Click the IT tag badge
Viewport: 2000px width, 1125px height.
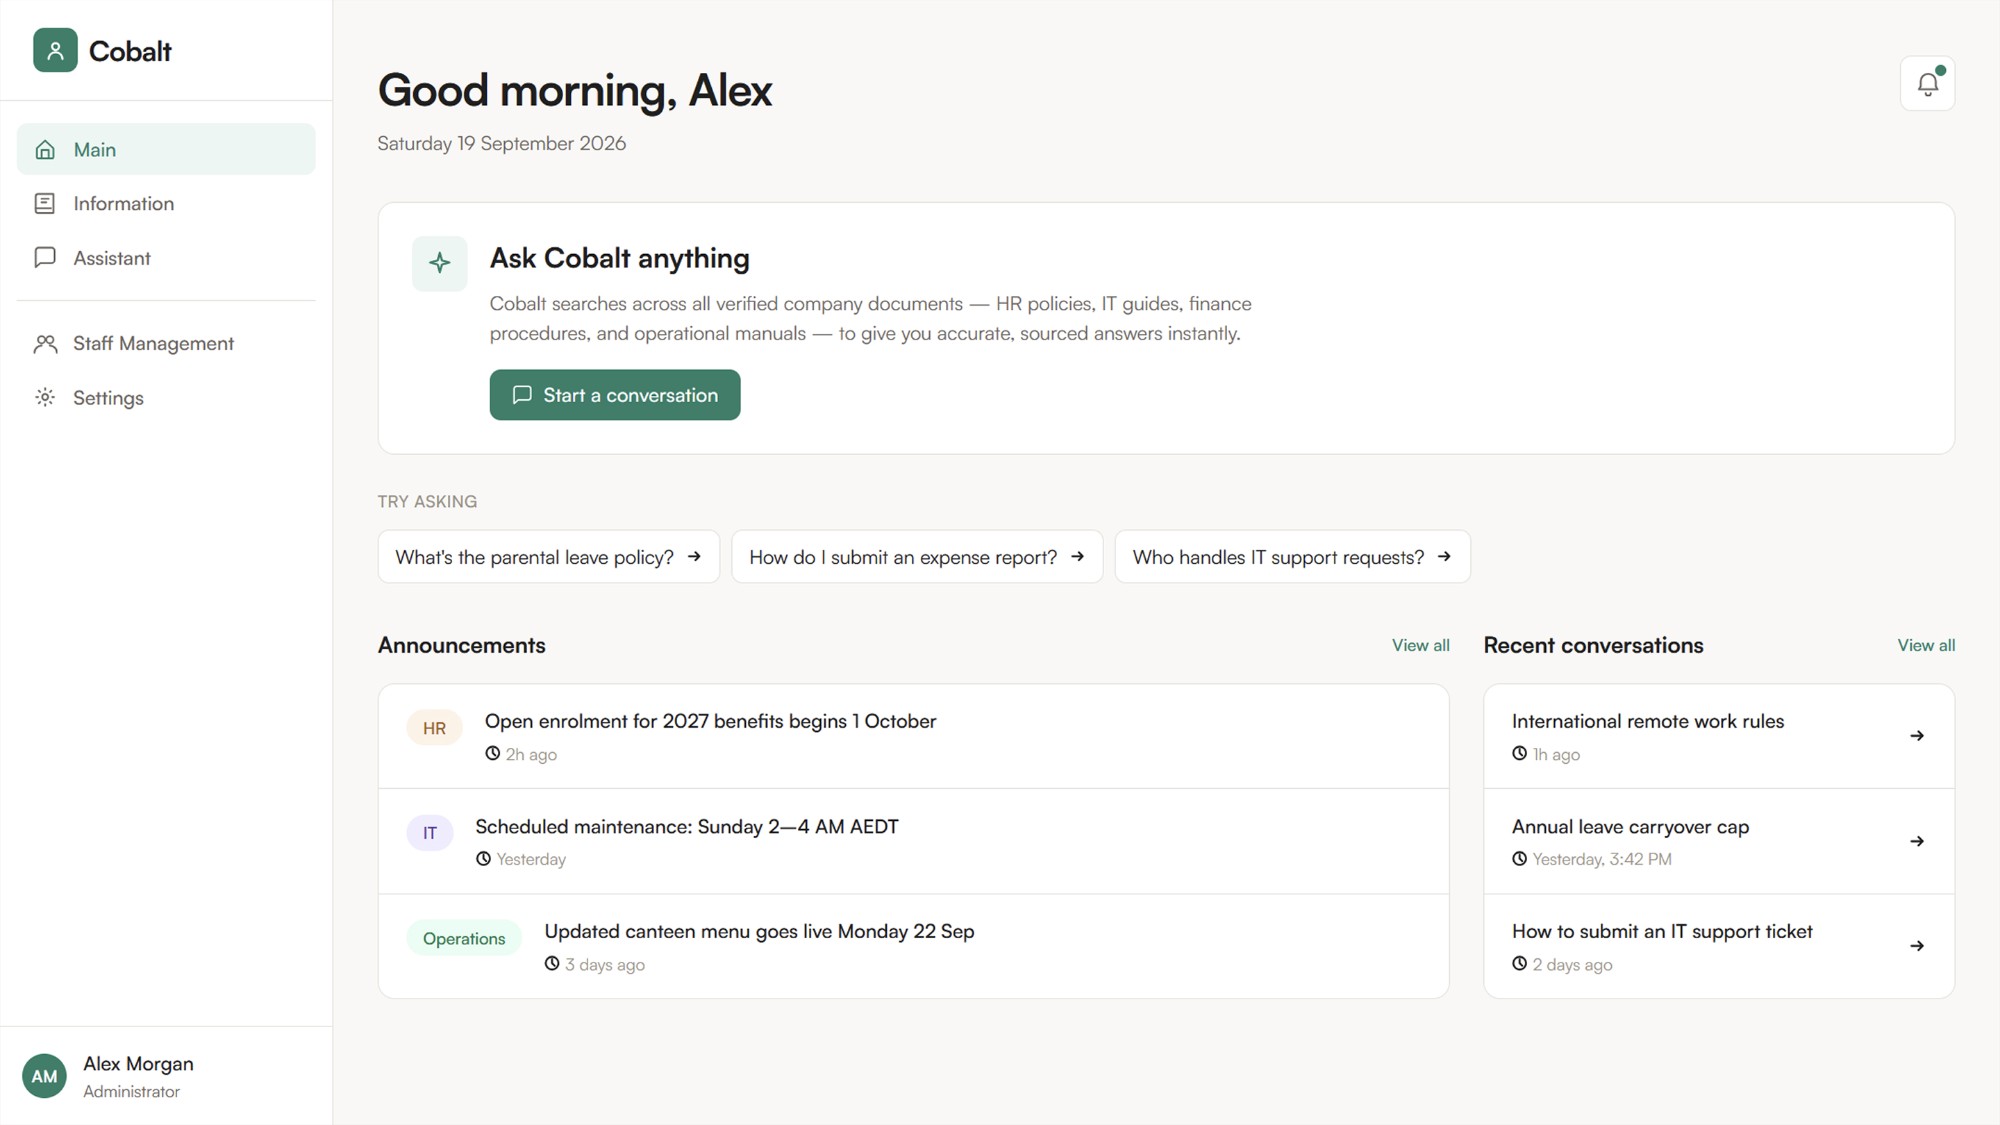tap(430, 833)
